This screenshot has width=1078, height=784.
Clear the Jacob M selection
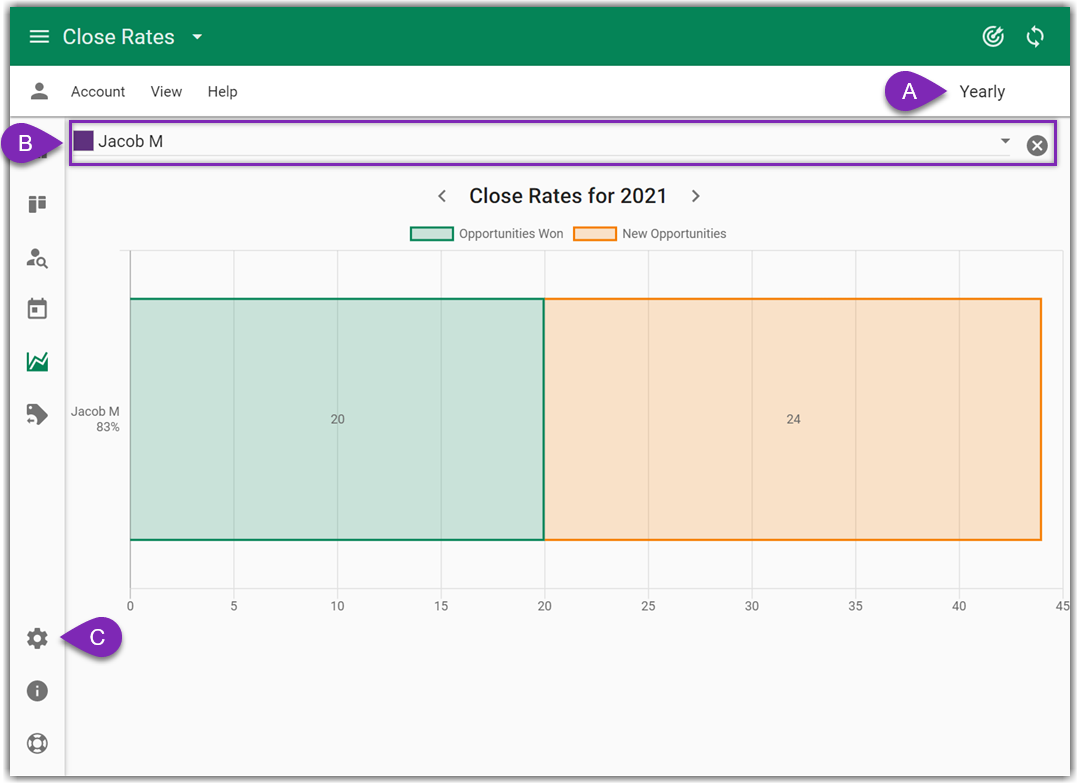pos(1037,145)
